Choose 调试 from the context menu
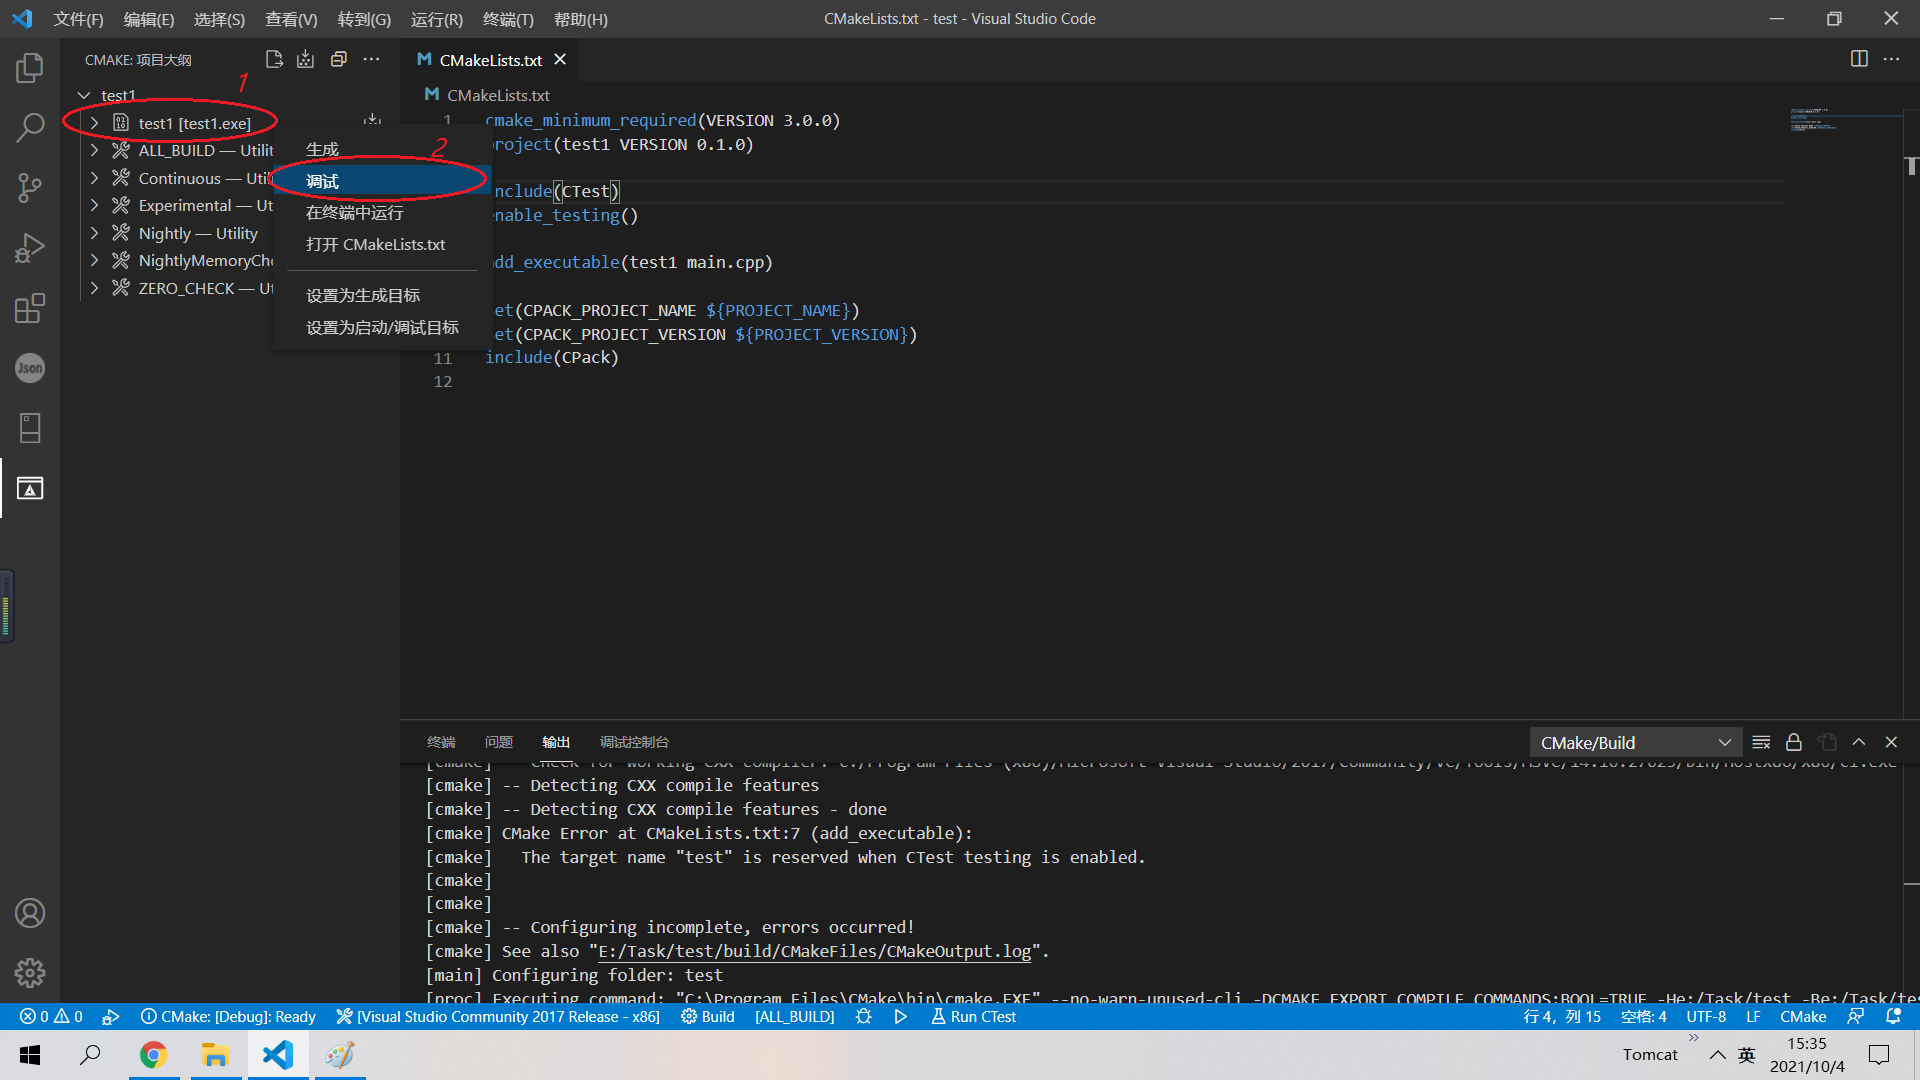This screenshot has height=1080, width=1920. [322, 181]
